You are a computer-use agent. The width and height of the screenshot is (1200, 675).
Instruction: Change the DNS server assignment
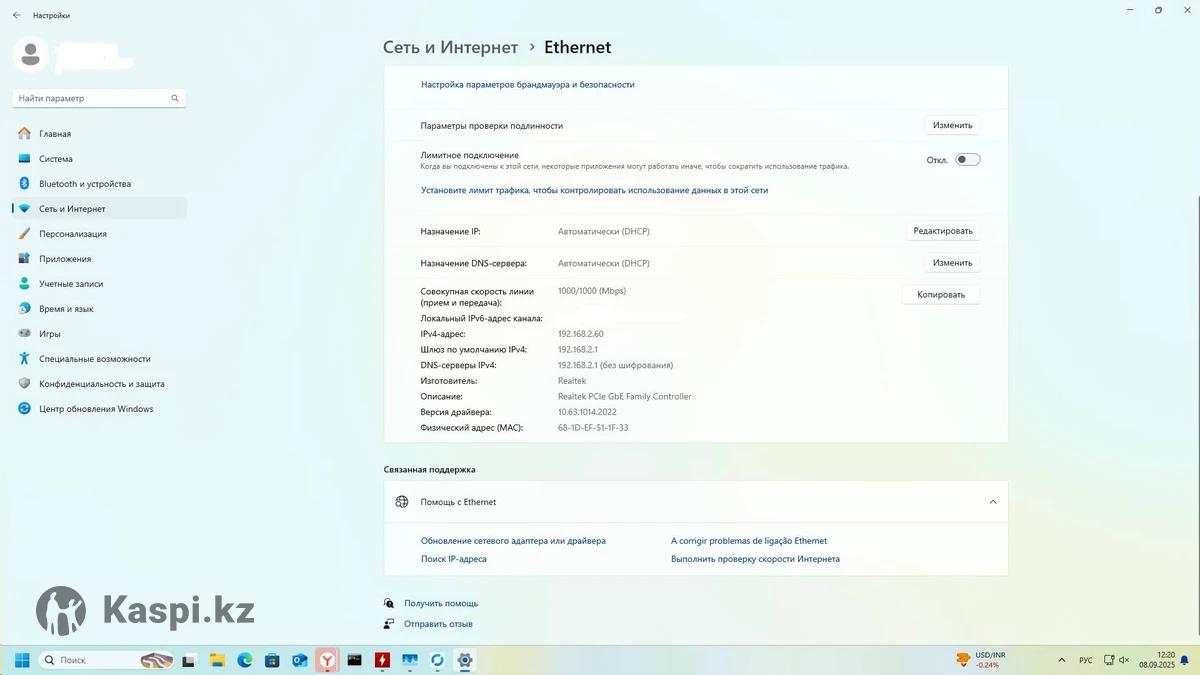951,263
